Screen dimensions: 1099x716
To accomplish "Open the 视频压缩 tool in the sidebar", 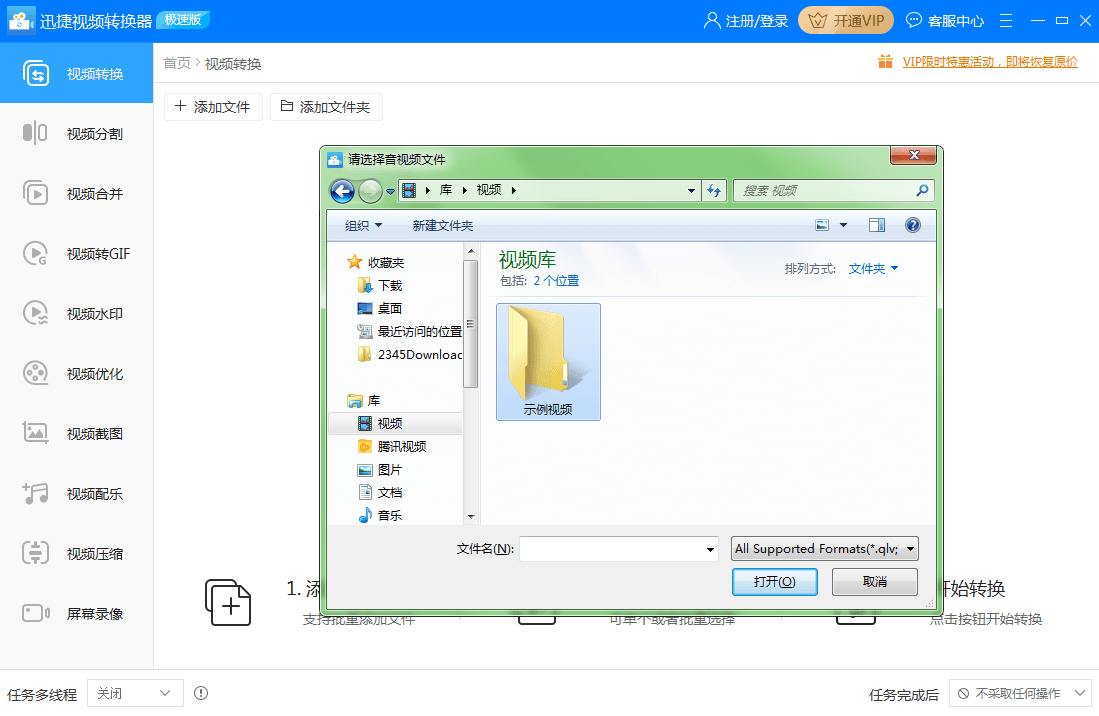I will tap(76, 553).
